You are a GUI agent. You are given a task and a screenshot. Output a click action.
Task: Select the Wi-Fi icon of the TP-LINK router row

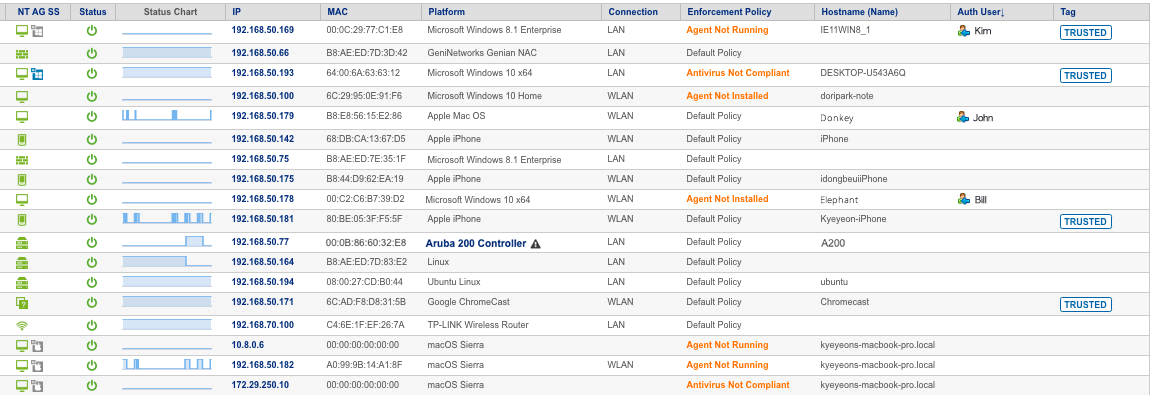coord(21,325)
